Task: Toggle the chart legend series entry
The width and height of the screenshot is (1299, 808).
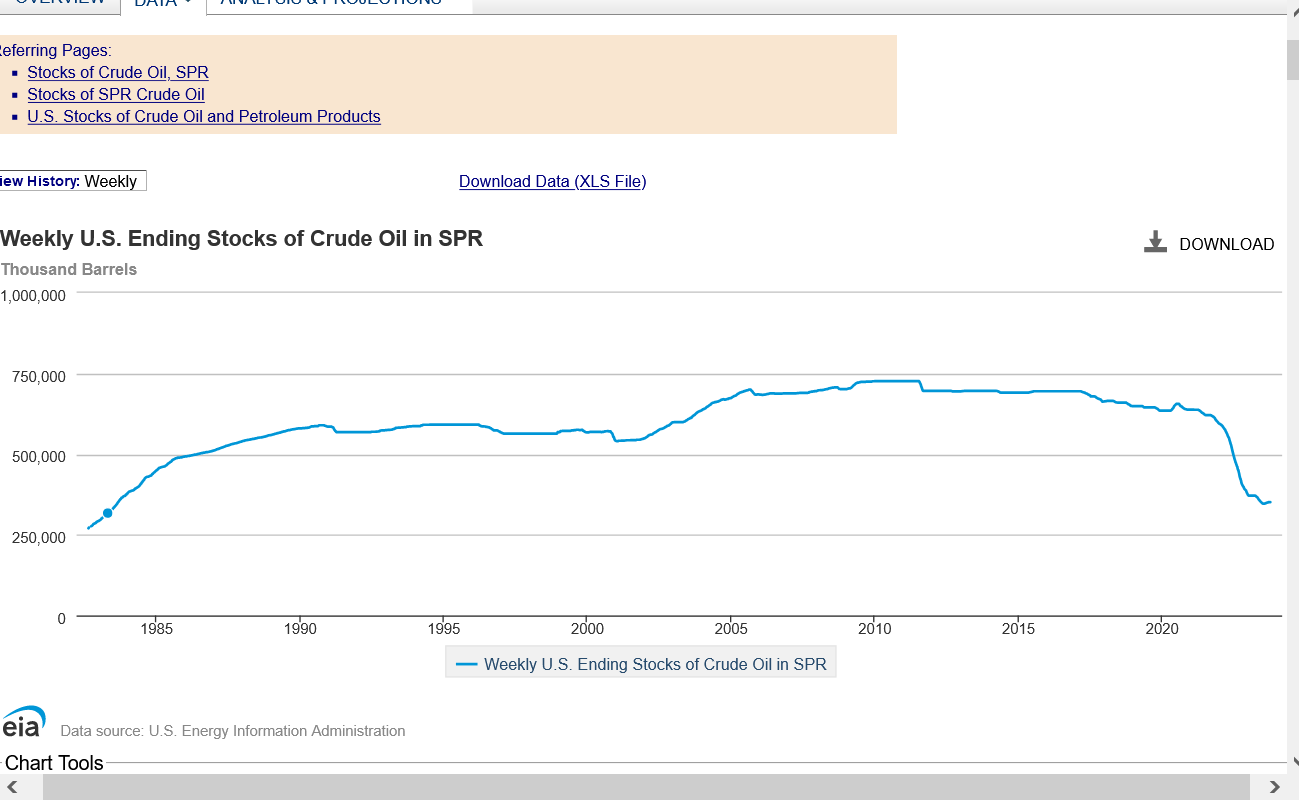Action: coord(641,664)
